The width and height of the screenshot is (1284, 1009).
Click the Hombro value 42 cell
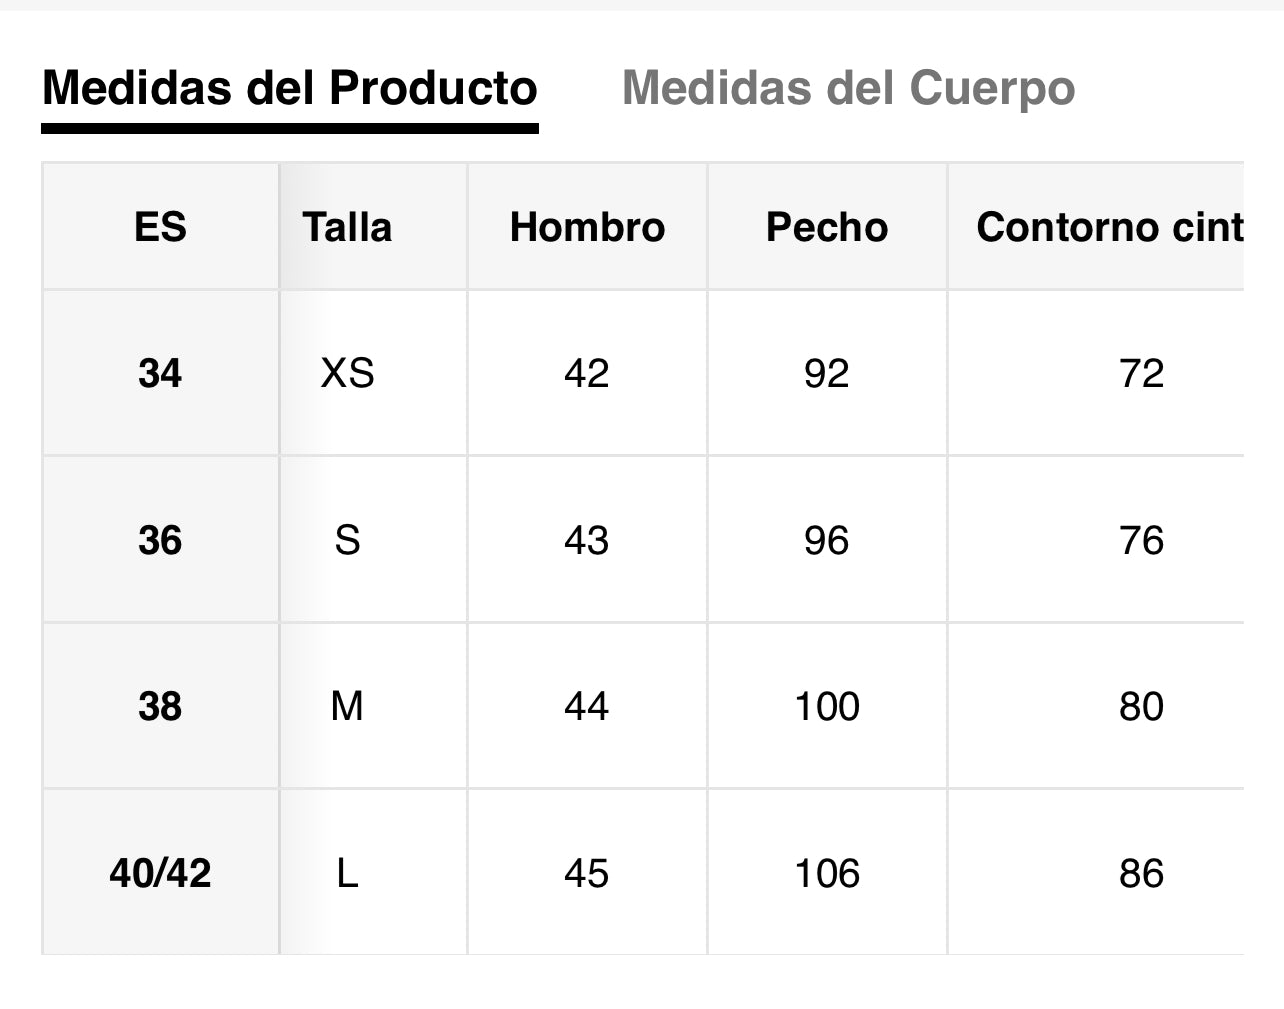[x=587, y=373]
